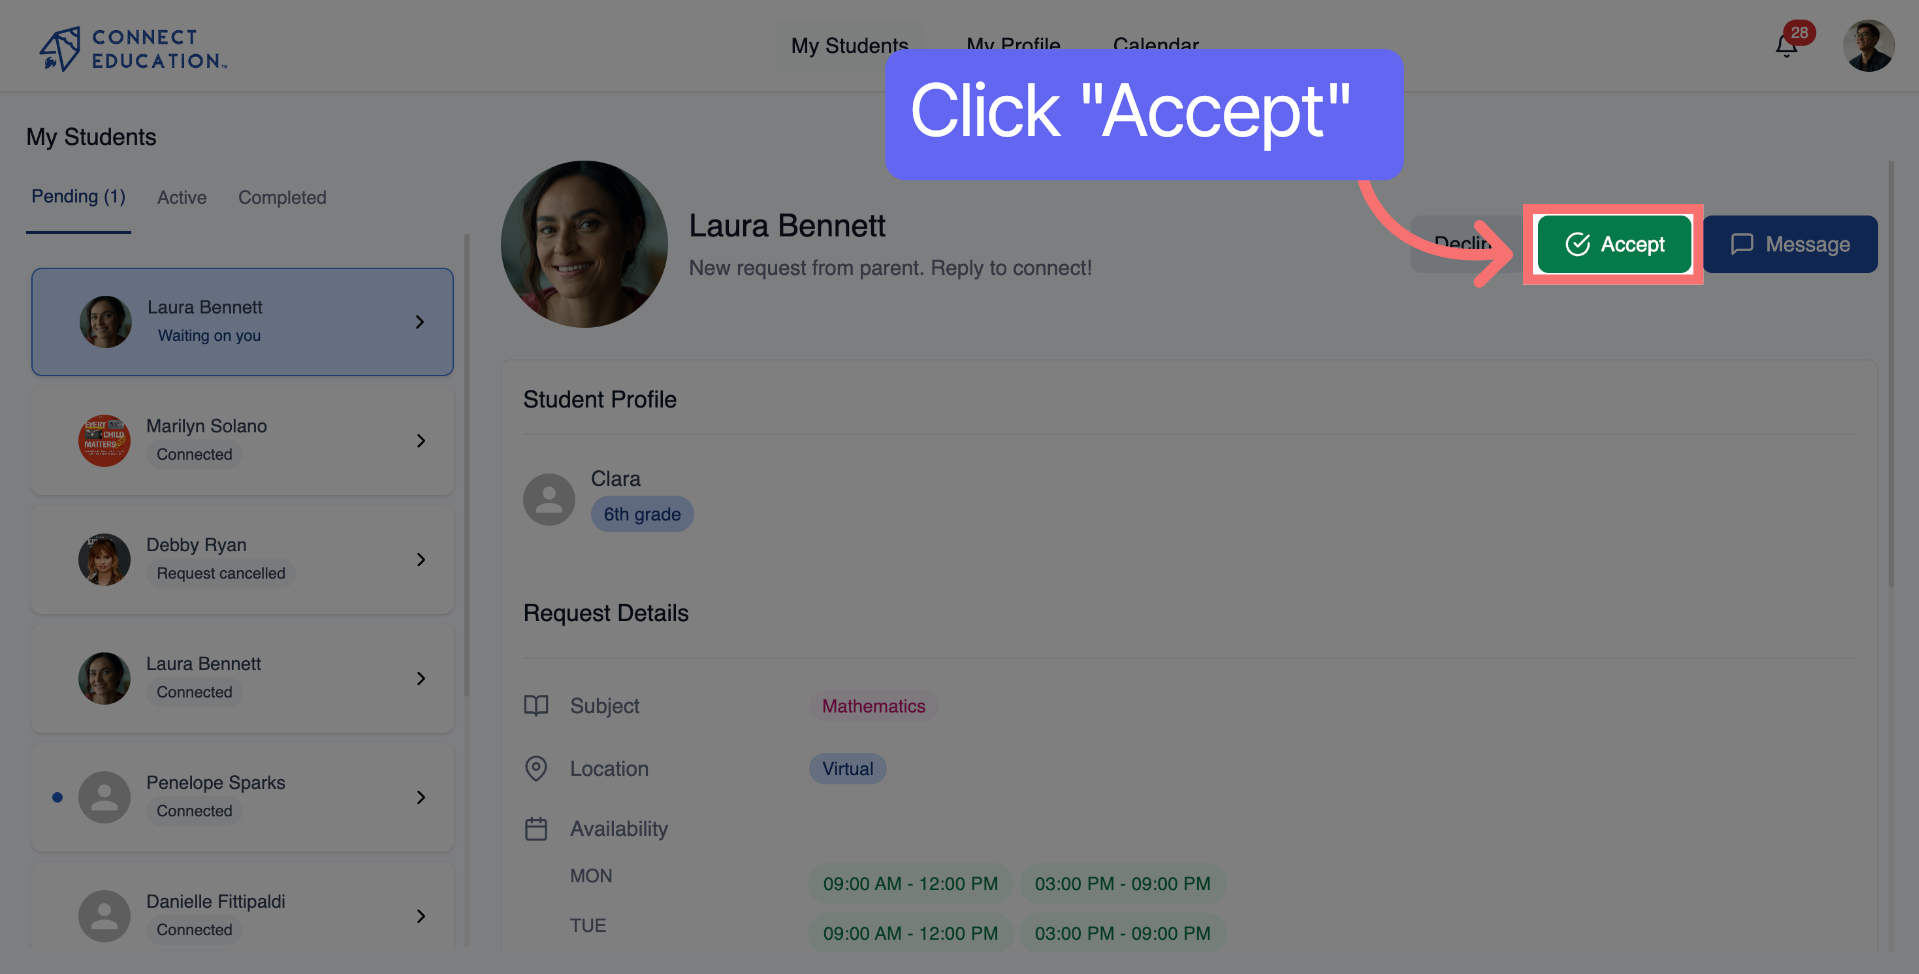Click Clara's student avatar icon

coord(549,499)
